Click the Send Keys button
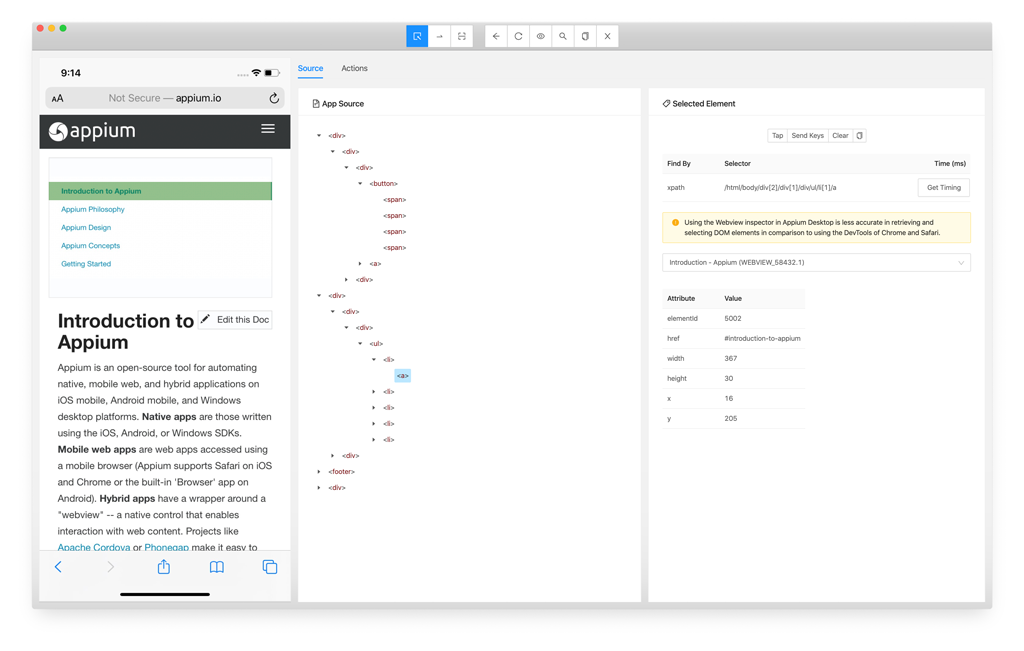 click(x=808, y=136)
